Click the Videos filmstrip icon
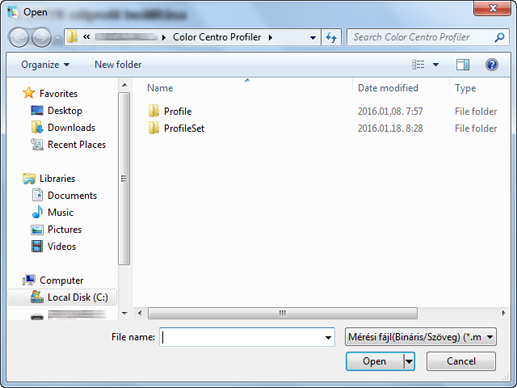Viewport: 517px width, 388px height. [37, 246]
